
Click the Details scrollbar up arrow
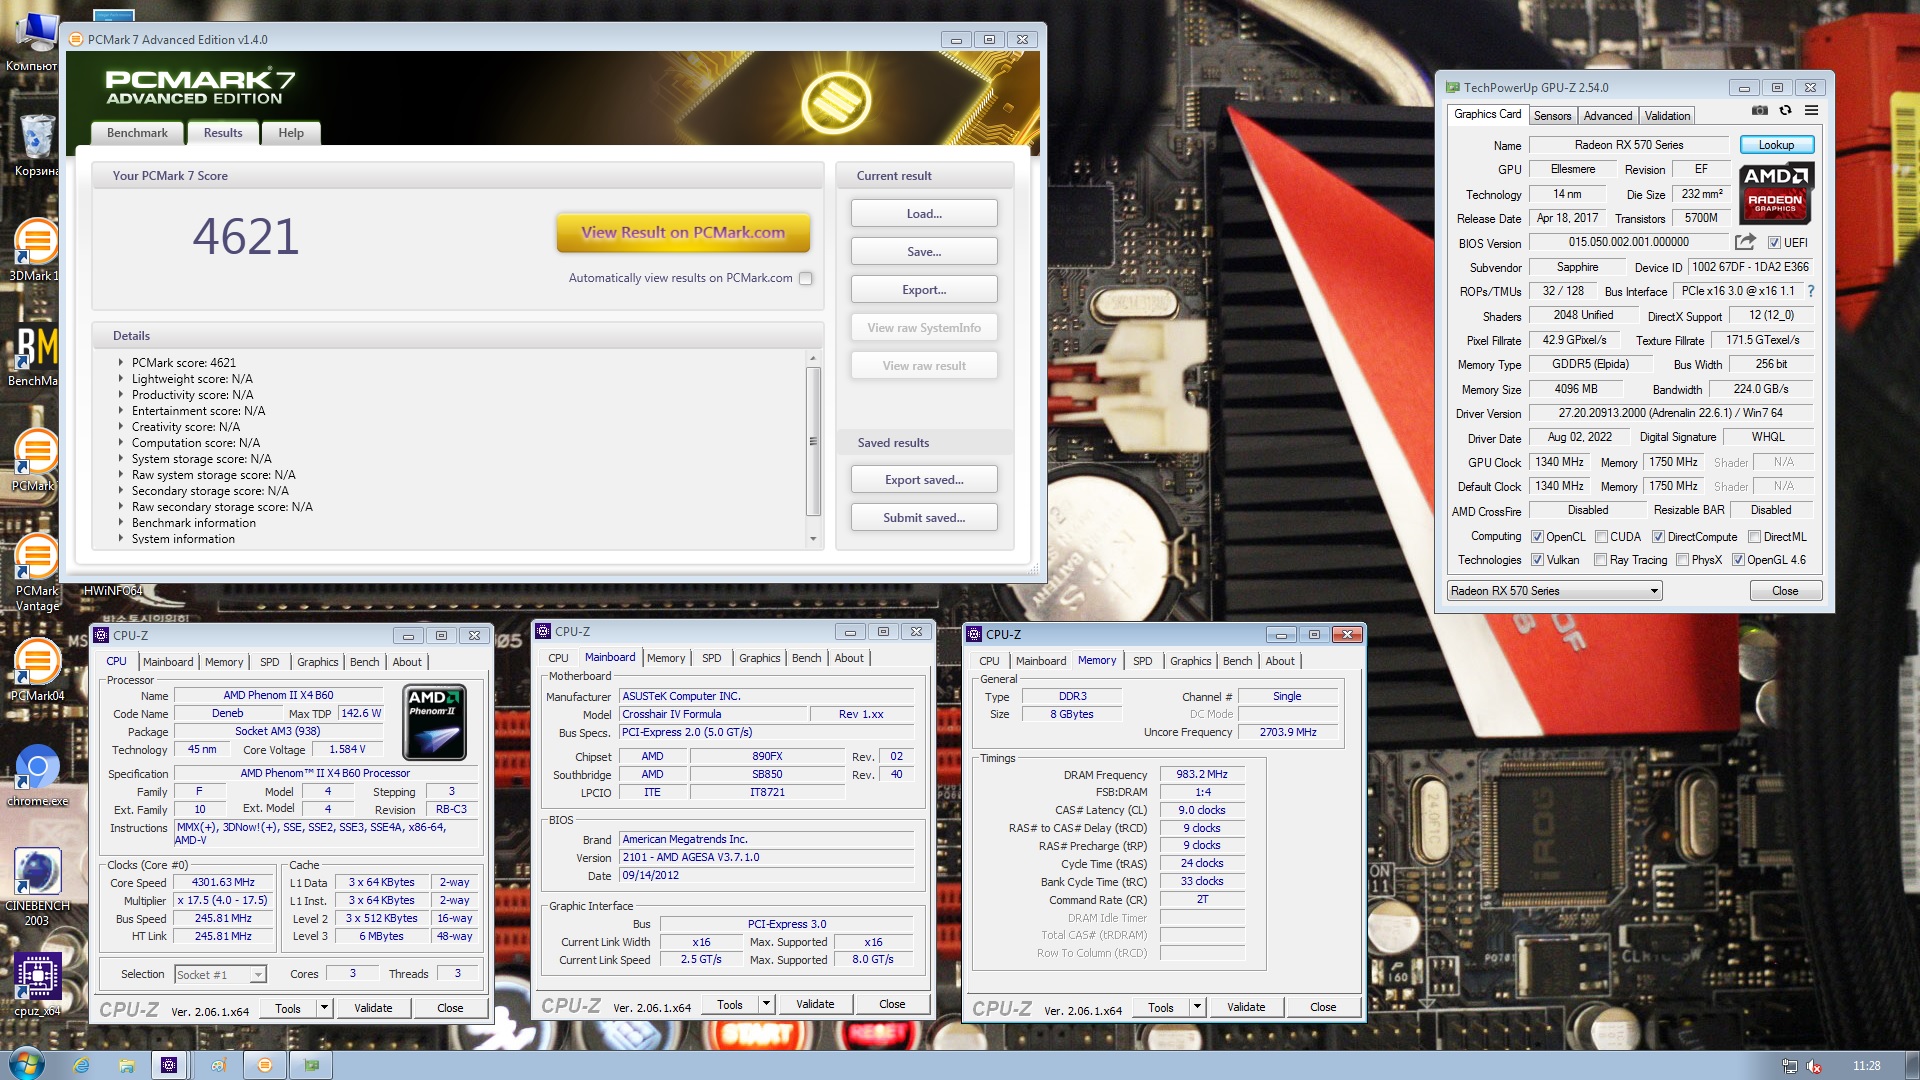coord(813,358)
